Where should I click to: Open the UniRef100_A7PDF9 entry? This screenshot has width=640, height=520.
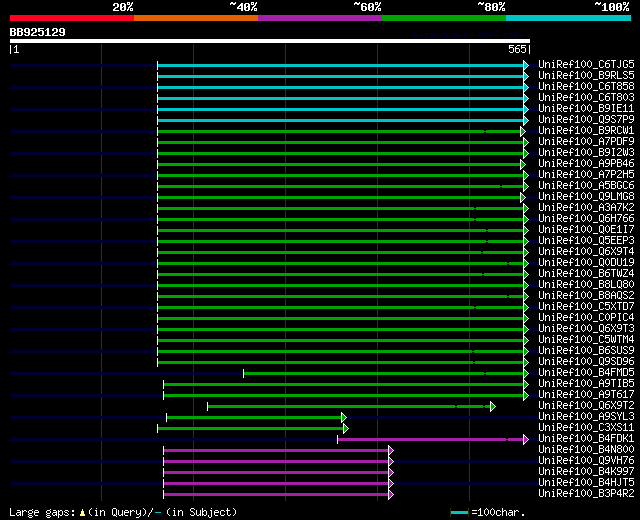(x=586, y=142)
